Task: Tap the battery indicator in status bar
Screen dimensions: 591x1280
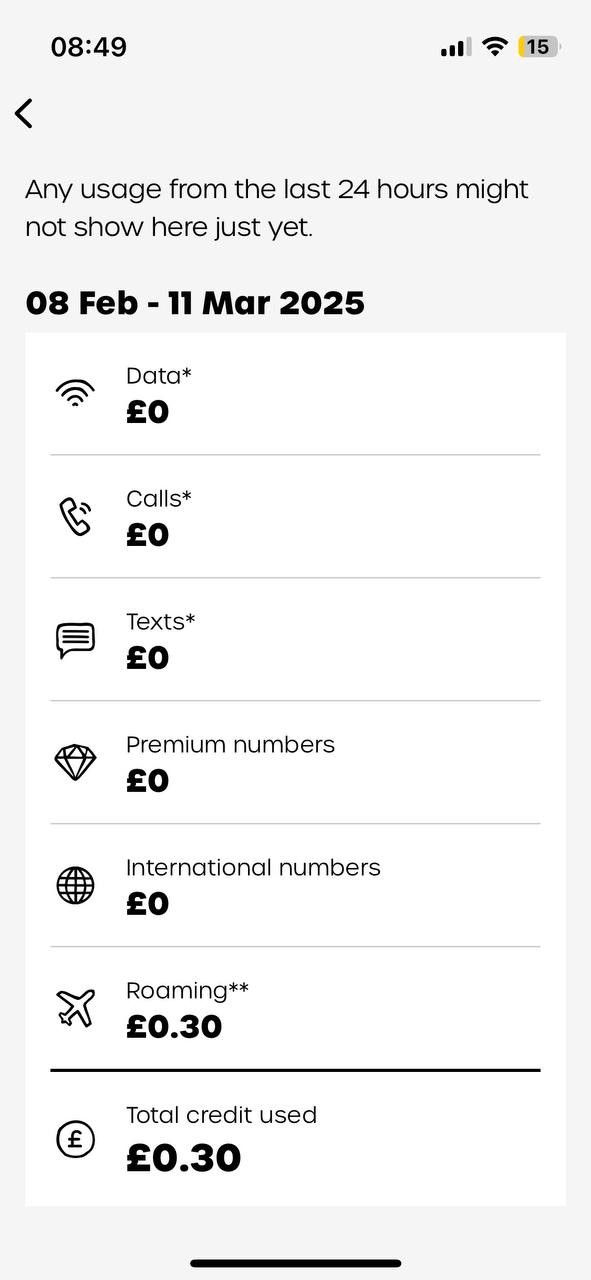Action: [x=539, y=46]
